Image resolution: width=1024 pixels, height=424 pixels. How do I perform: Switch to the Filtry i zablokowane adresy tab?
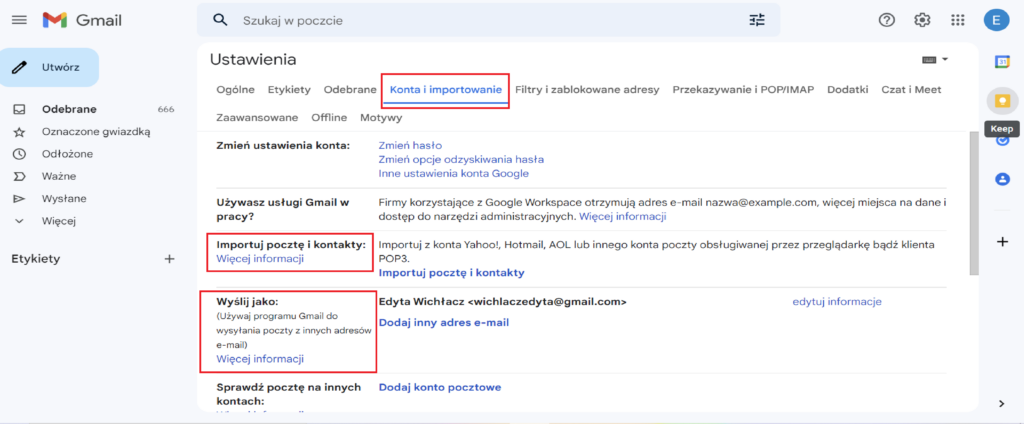(586, 90)
